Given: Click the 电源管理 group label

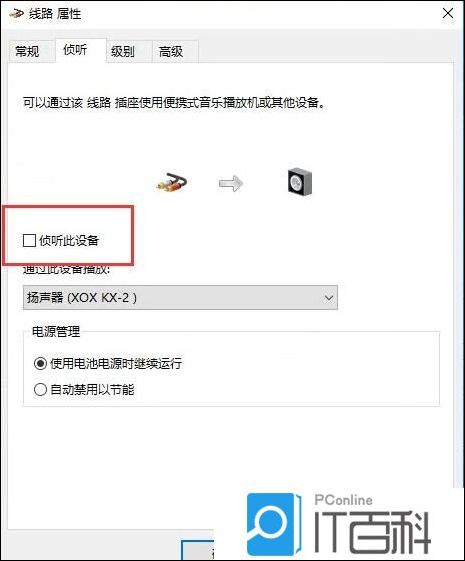Looking at the screenshot, I should point(56,332).
